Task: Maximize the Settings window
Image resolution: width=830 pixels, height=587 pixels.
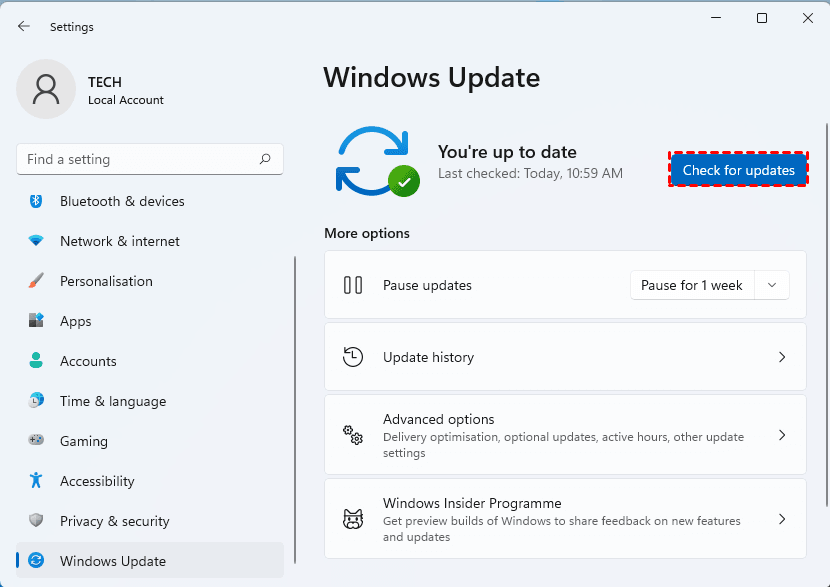Action: [762, 18]
